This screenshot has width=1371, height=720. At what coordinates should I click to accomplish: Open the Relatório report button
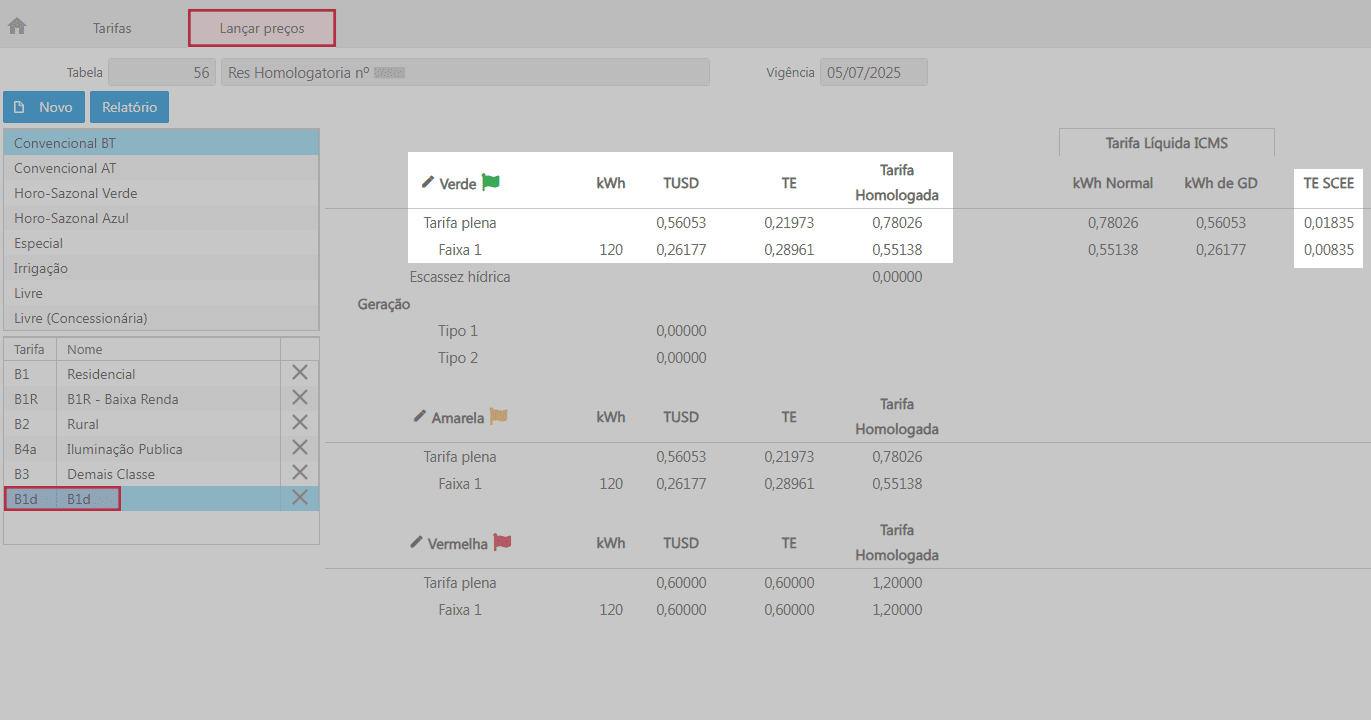click(x=129, y=107)
